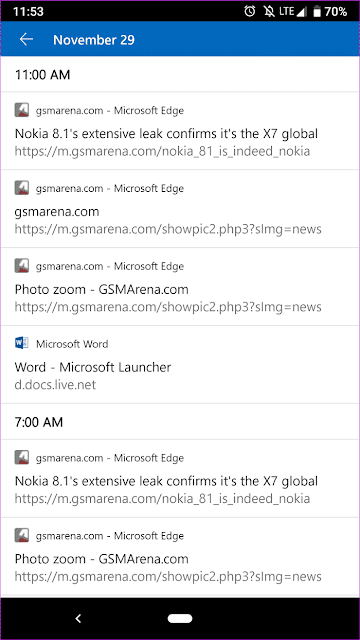The height and width of the screenshot is (640, 360).
Task: Tap the home pill navigation button
Action: coord(180,619)
